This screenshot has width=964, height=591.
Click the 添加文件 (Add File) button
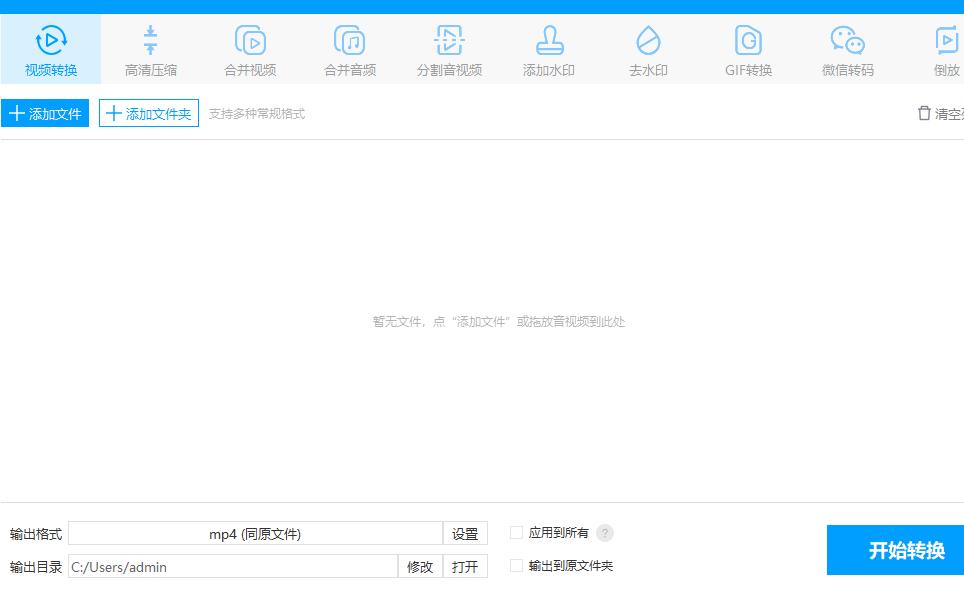coord(45,113)
